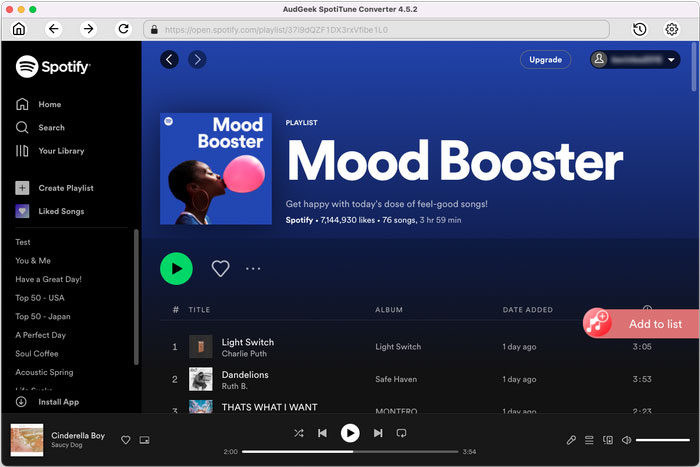Click the Cinderella Boy now-playing title
The image size is (700, 467).
78,435
